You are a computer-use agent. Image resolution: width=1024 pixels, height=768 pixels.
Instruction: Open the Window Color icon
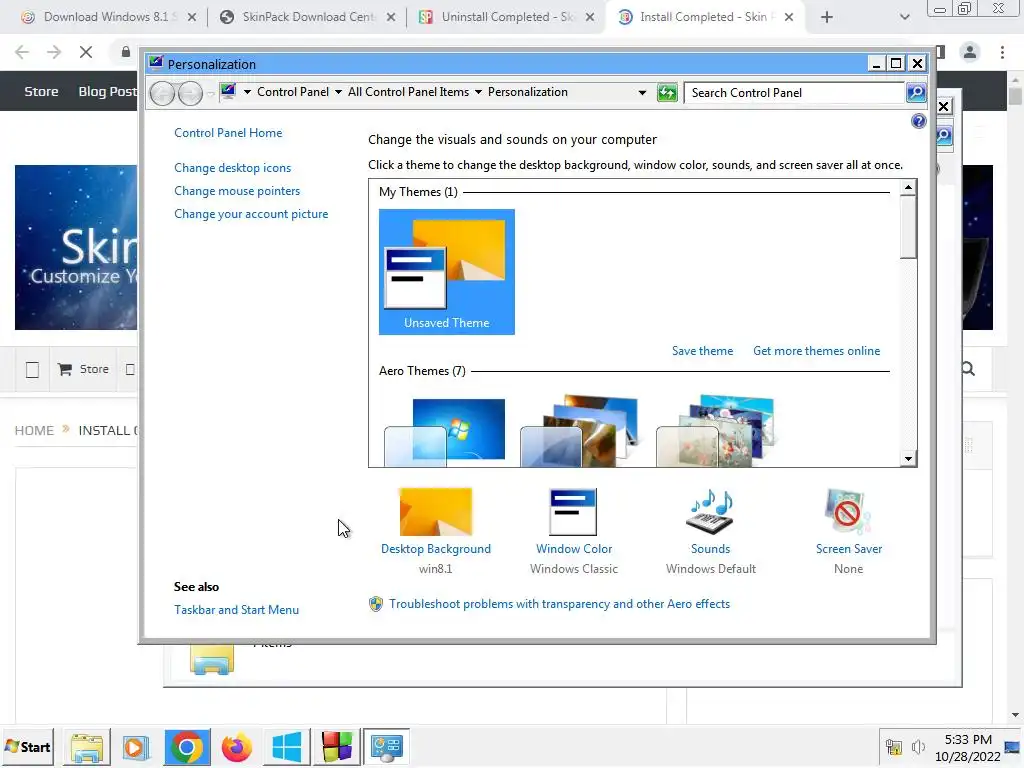pyautogui.click(x=573, y=512)
